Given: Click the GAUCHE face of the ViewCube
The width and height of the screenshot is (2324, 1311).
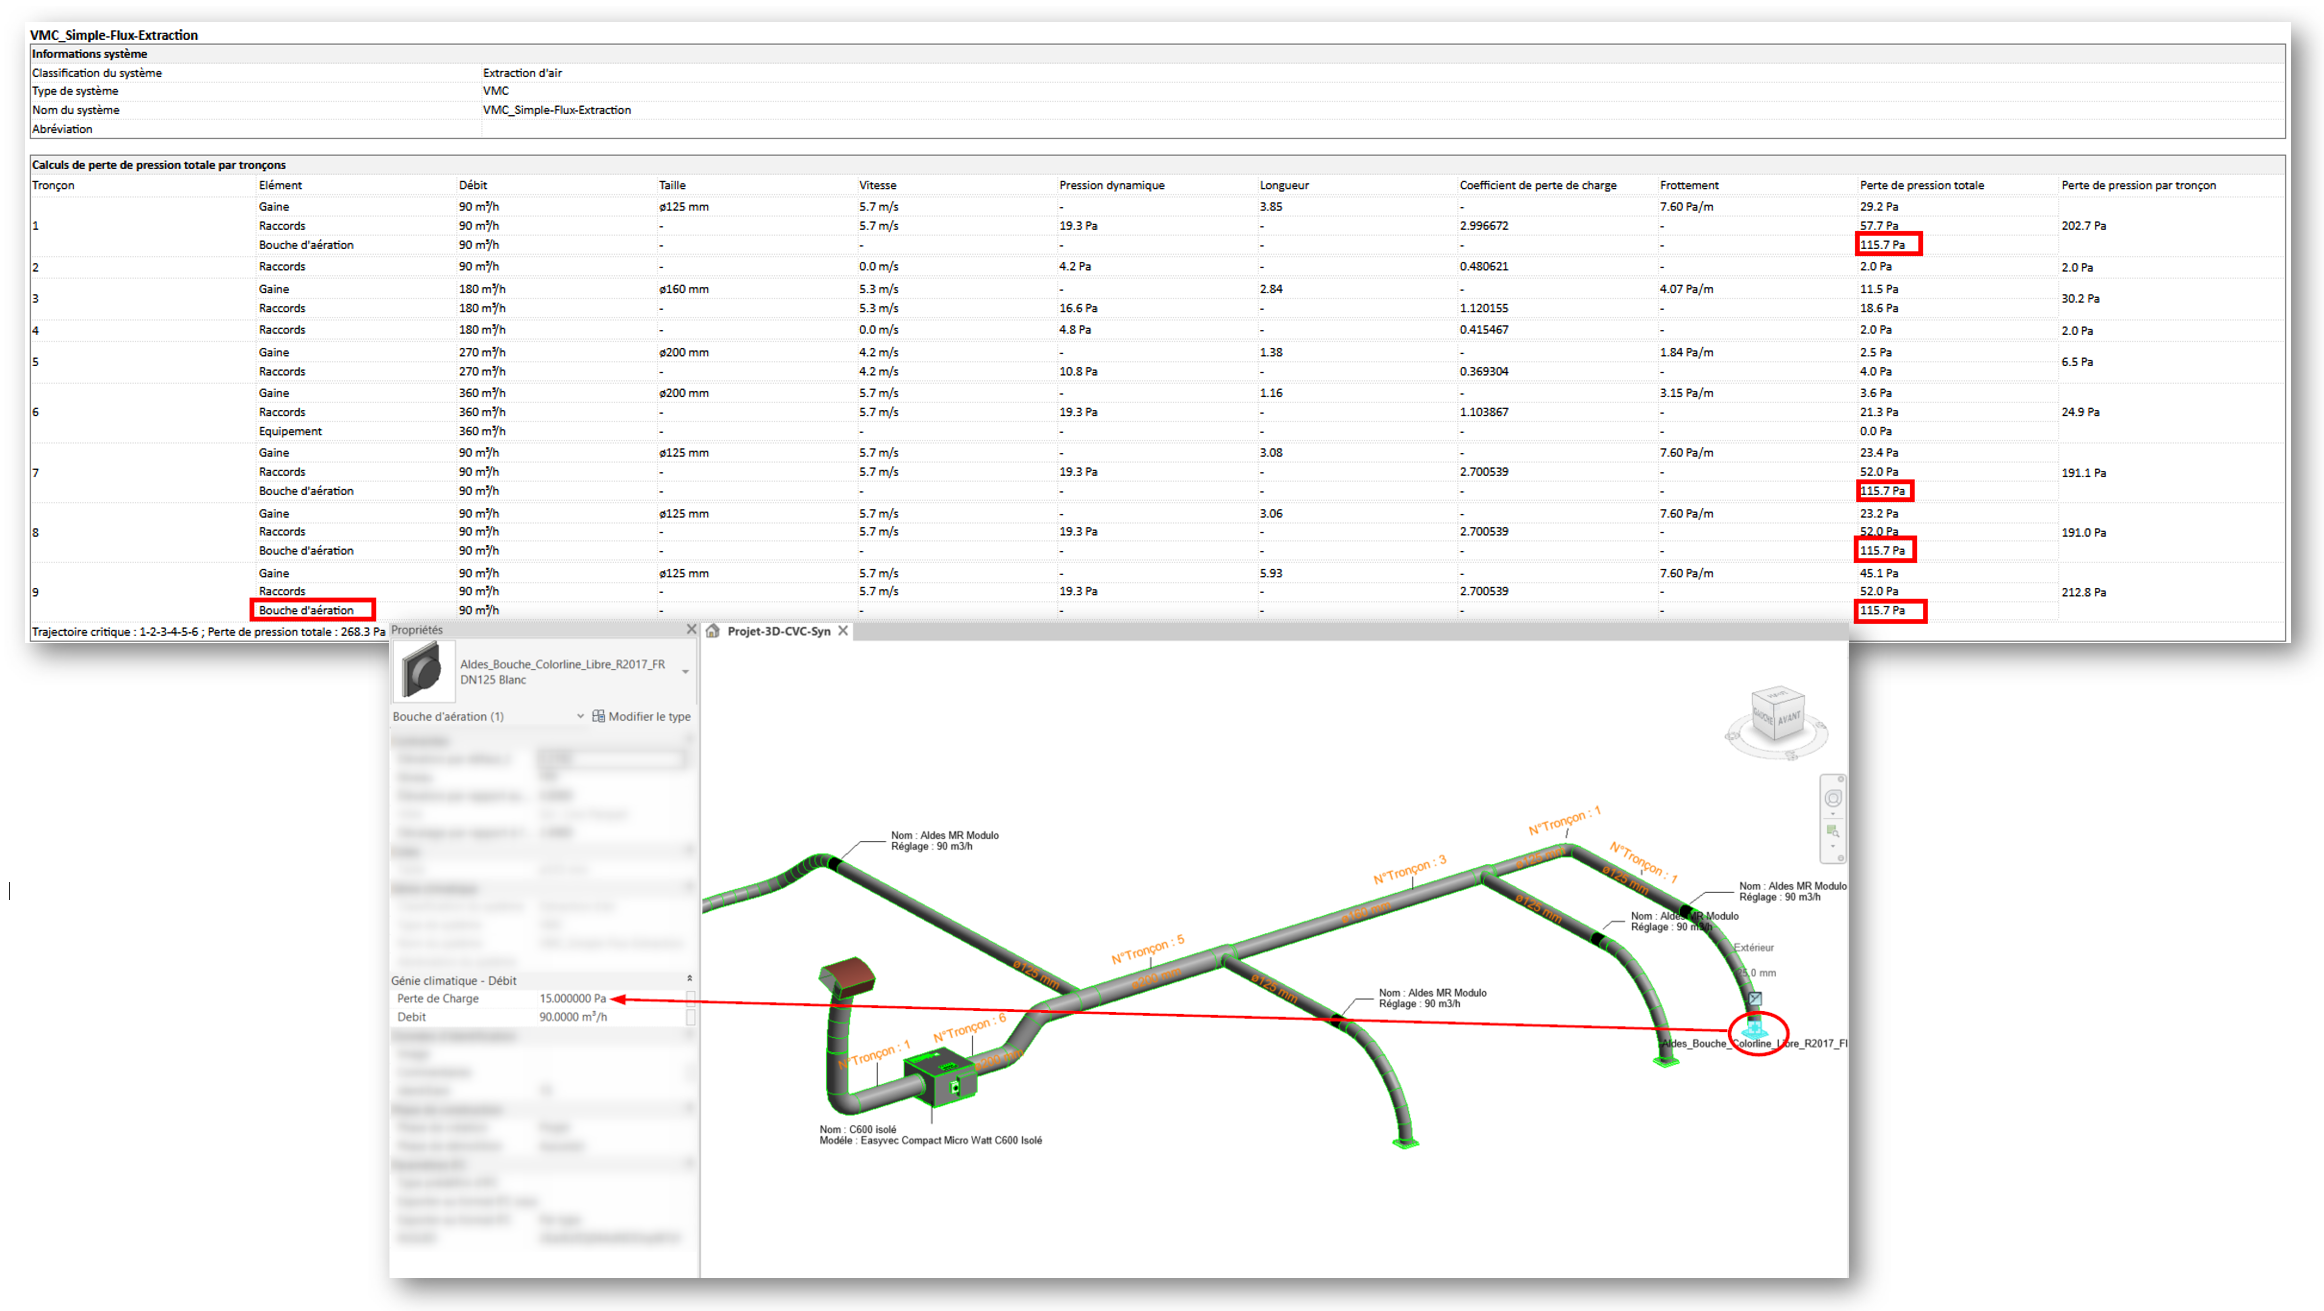Looking at the screenshot, I should click(x=1764, y=717).
